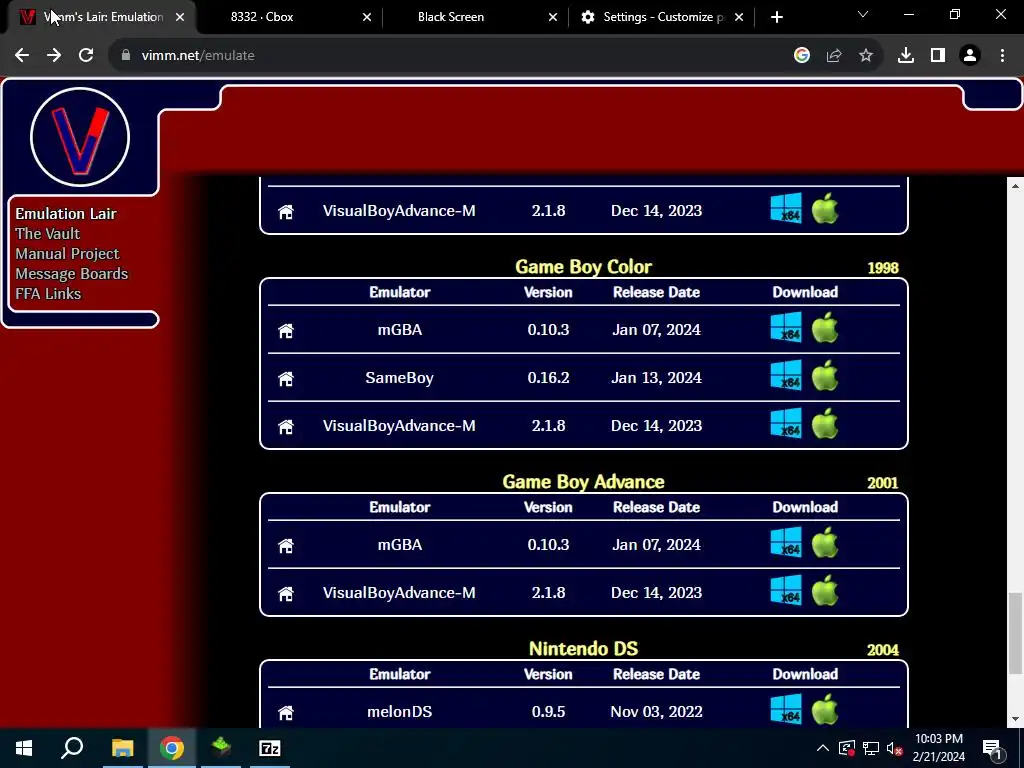Viewport: 1024px width, 768px height.
Task: Open File Explorer from taskbar
Action: click(122, 748)
